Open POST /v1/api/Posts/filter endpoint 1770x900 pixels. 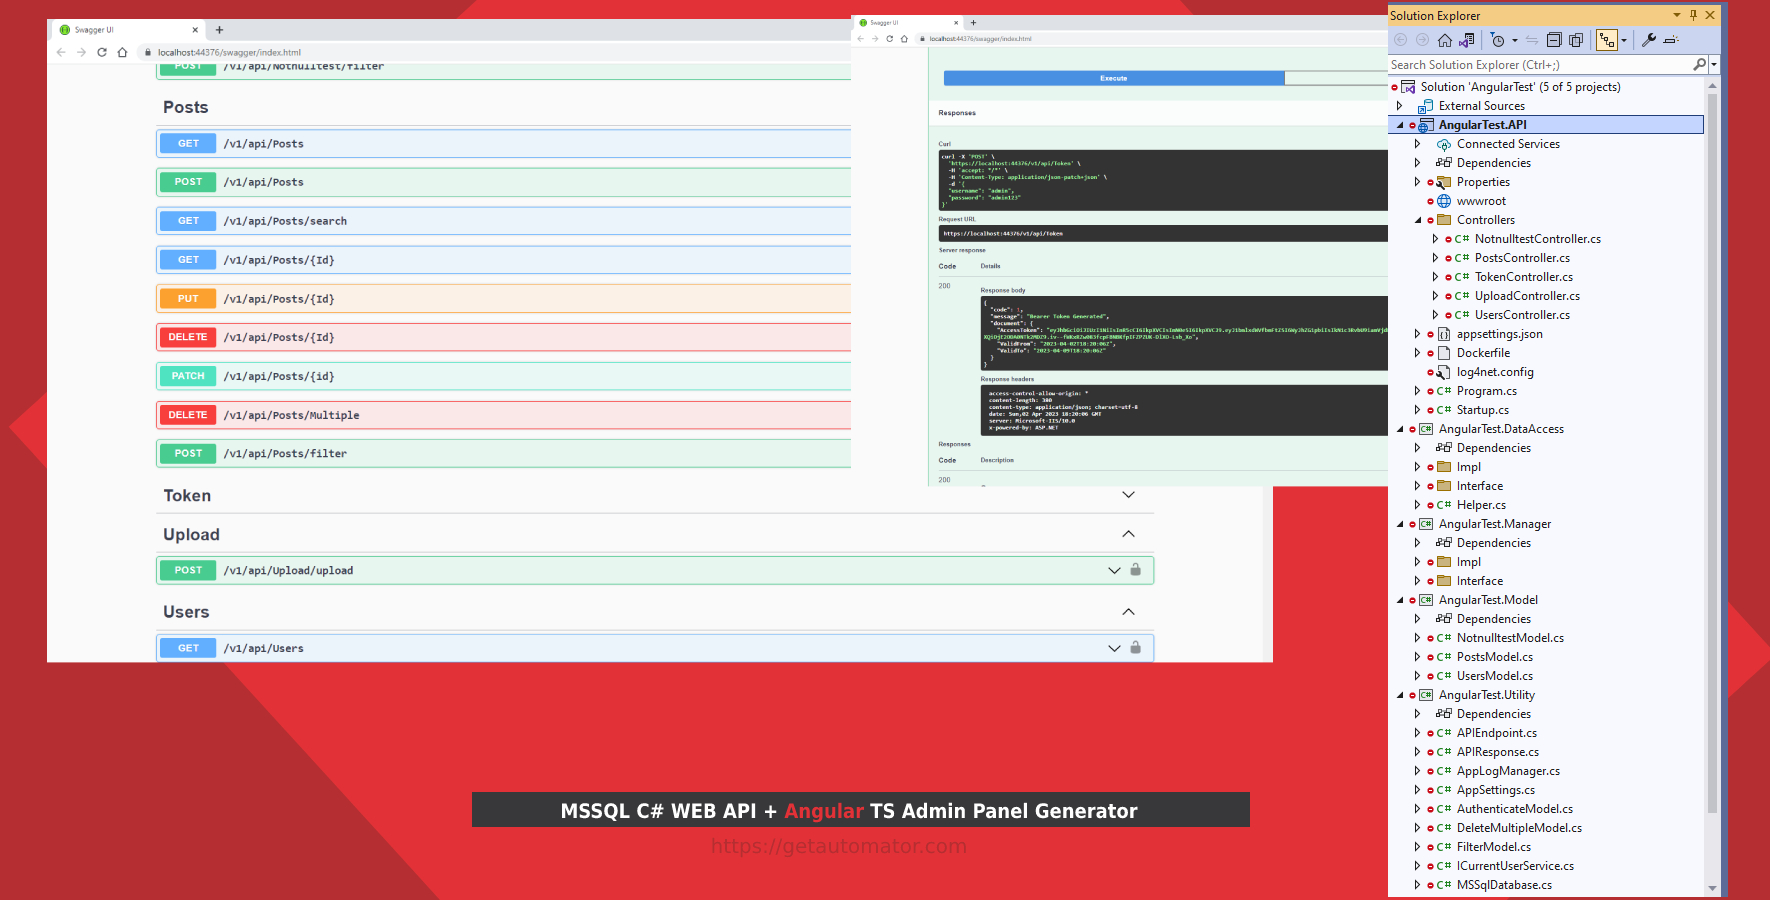coord(504,454)
